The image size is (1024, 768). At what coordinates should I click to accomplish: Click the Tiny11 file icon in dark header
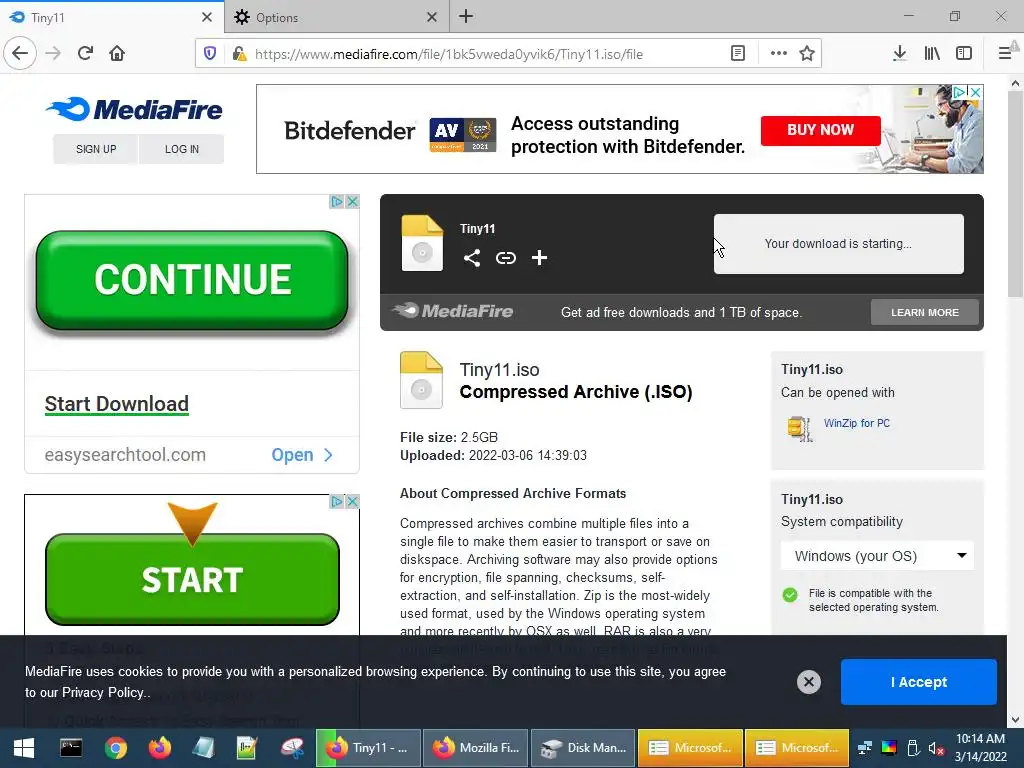coord(422,243)
